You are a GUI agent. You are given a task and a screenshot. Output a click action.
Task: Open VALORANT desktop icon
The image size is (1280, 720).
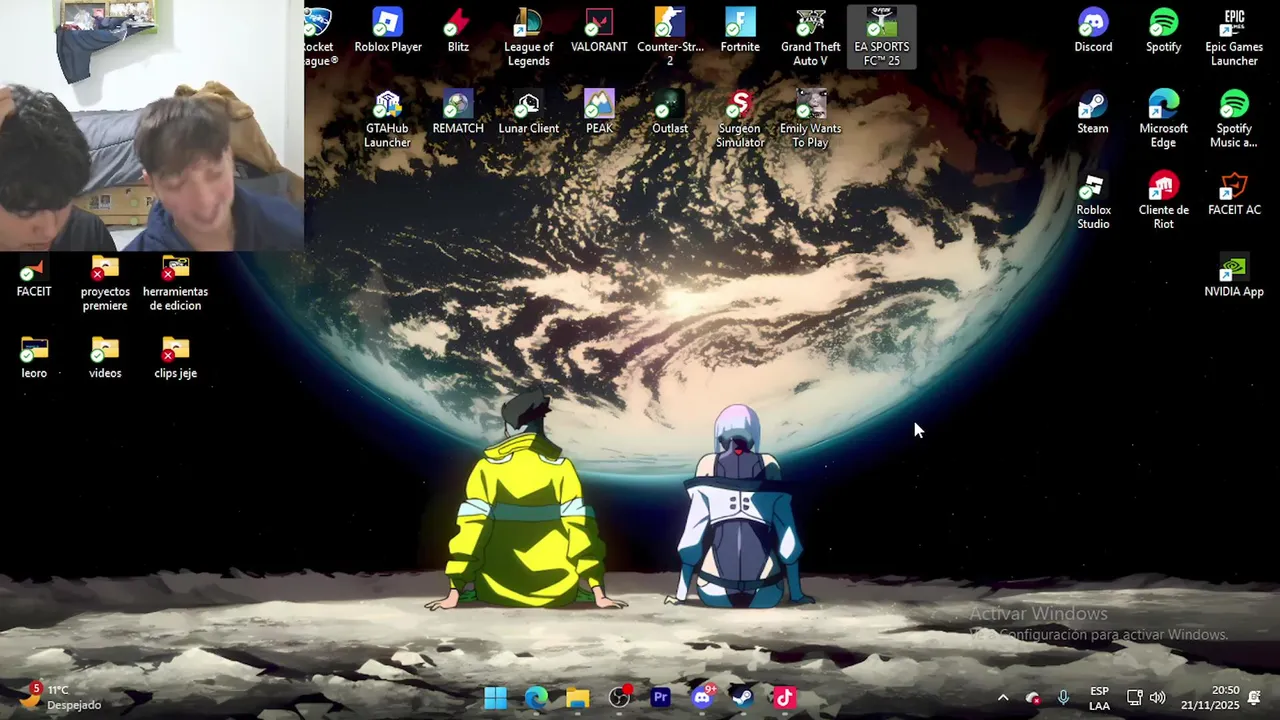599,32
